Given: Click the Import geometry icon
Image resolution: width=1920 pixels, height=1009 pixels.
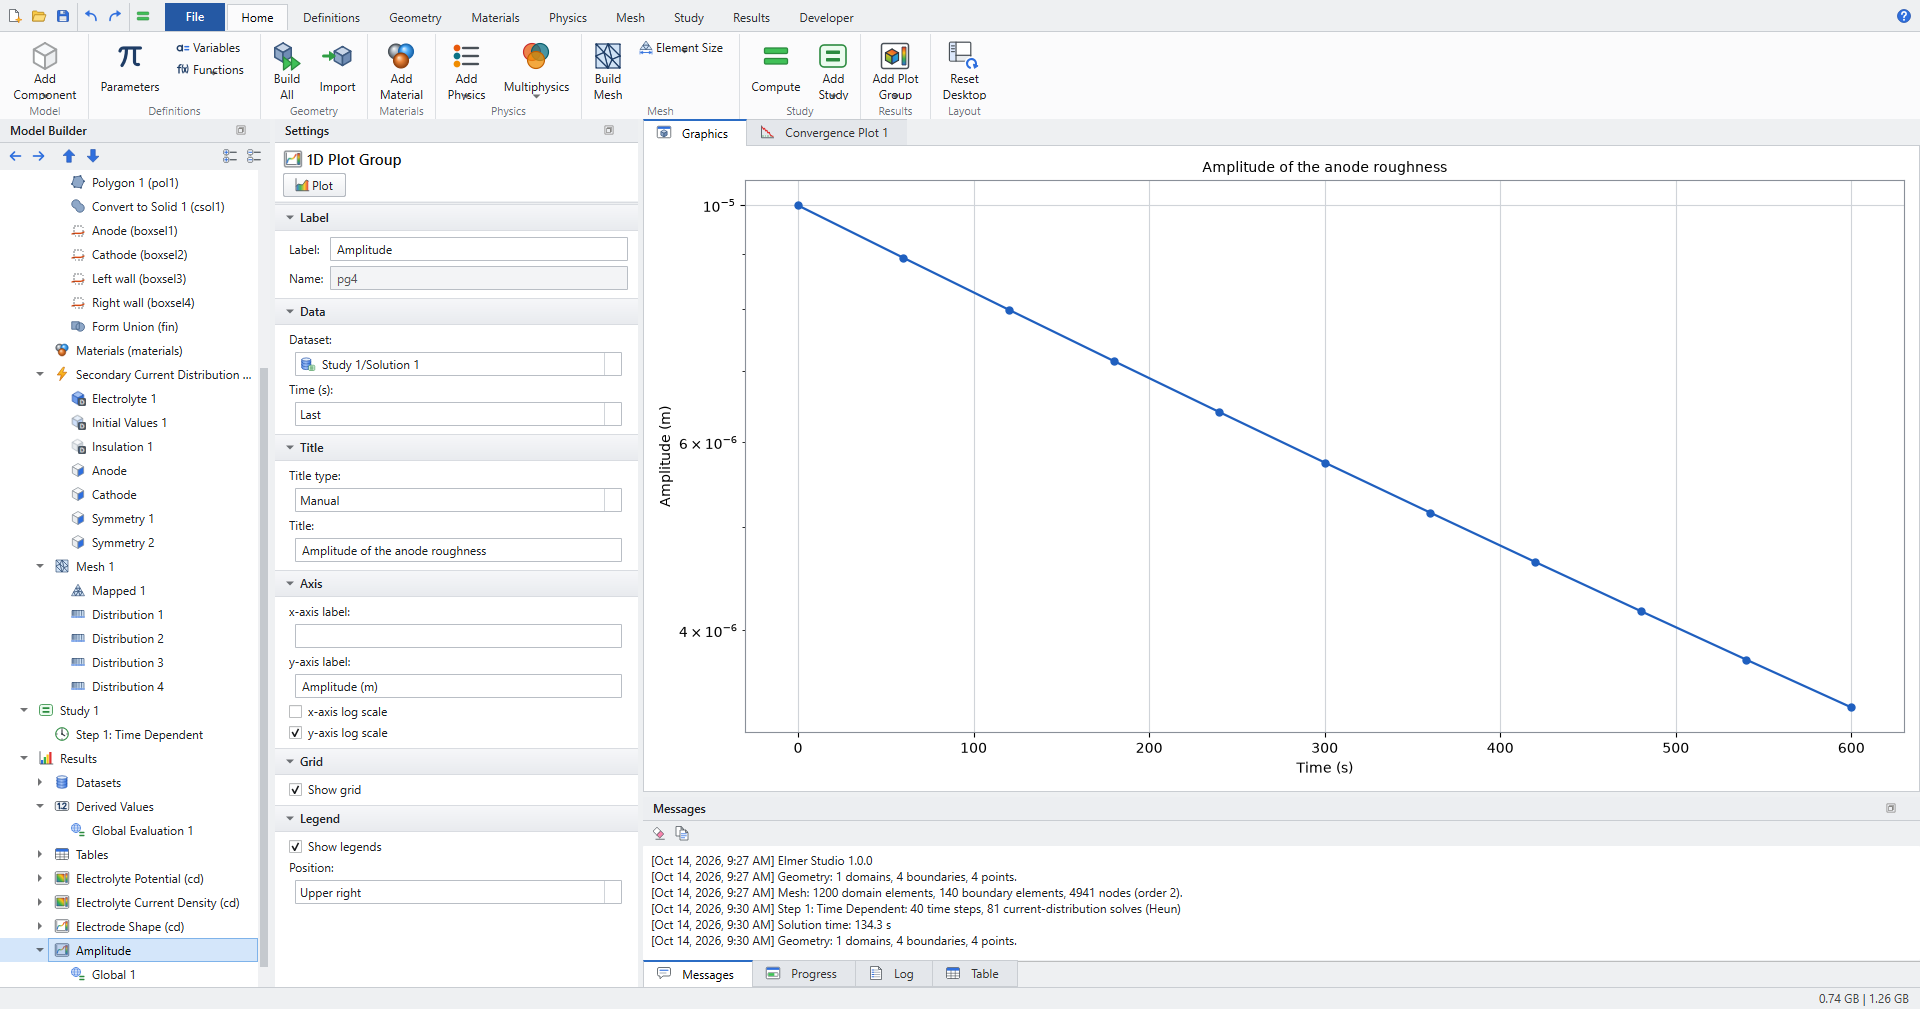Looking at the screenshot, I should (337, 56).
